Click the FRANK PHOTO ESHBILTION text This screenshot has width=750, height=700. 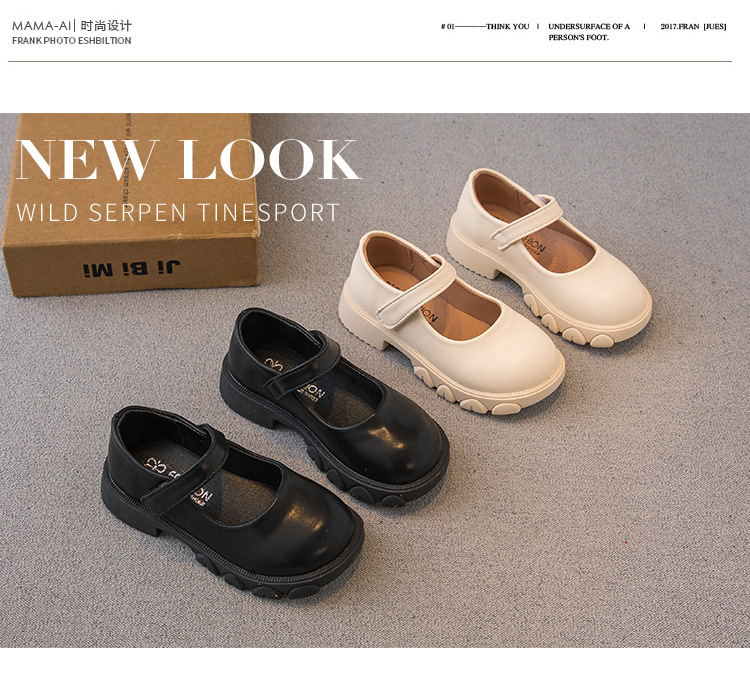tap(72, 41)
